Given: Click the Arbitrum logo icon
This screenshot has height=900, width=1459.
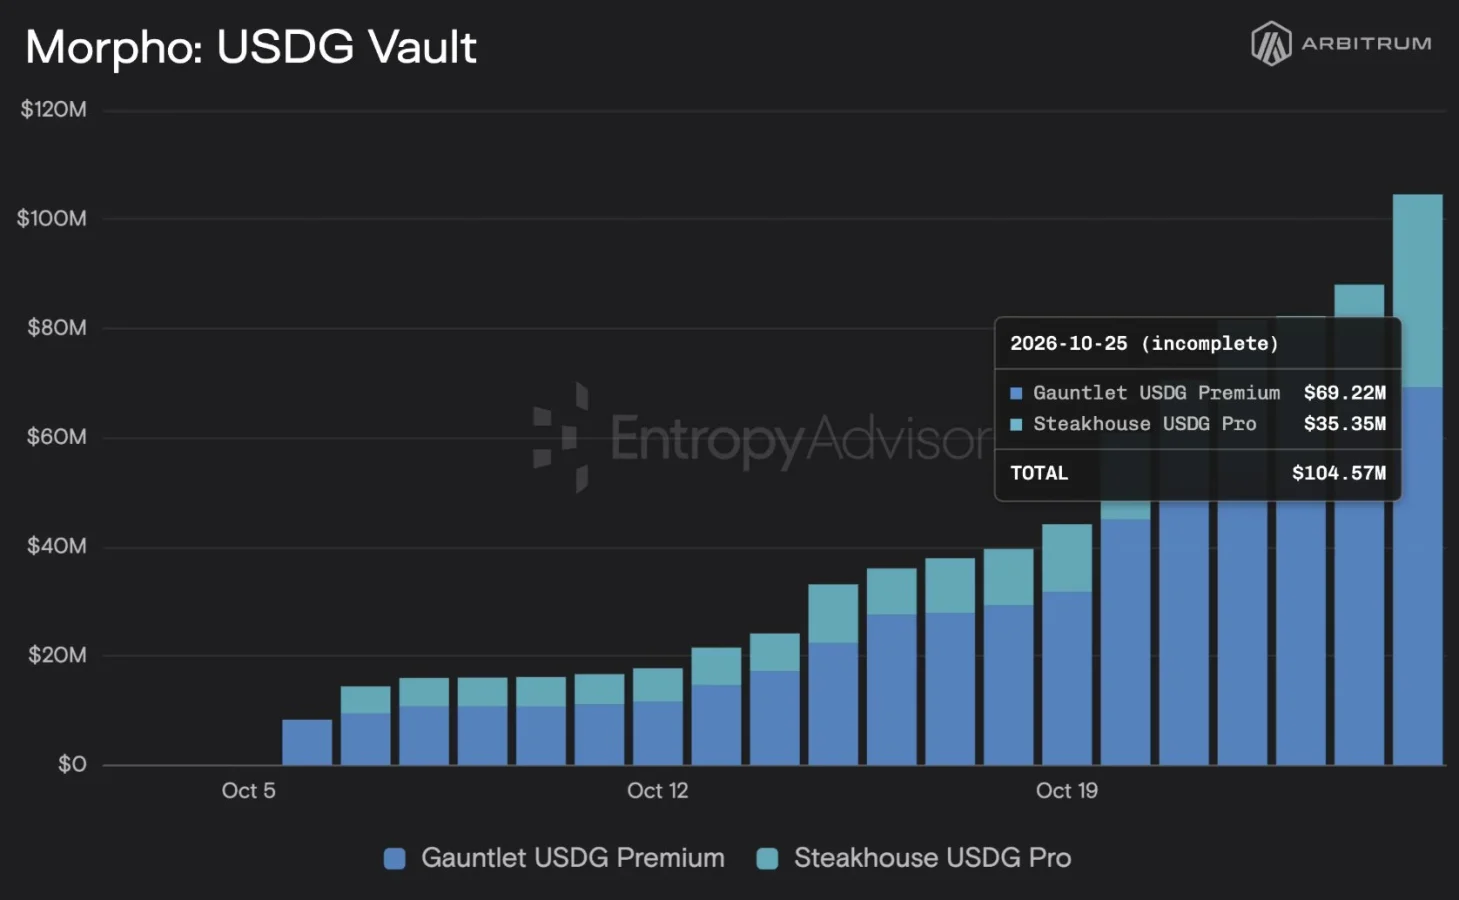Looking at the screenshot, I should tap(1271, 44).
